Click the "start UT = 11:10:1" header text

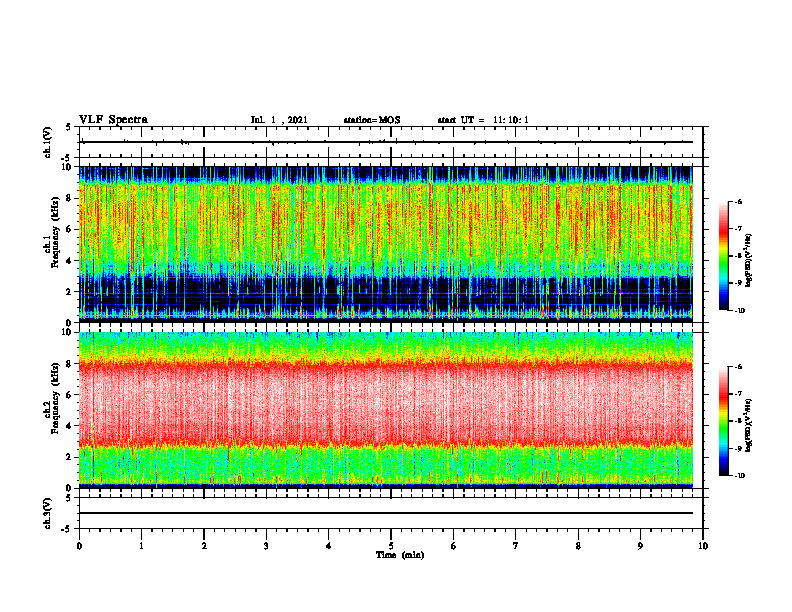pos(483,120)
